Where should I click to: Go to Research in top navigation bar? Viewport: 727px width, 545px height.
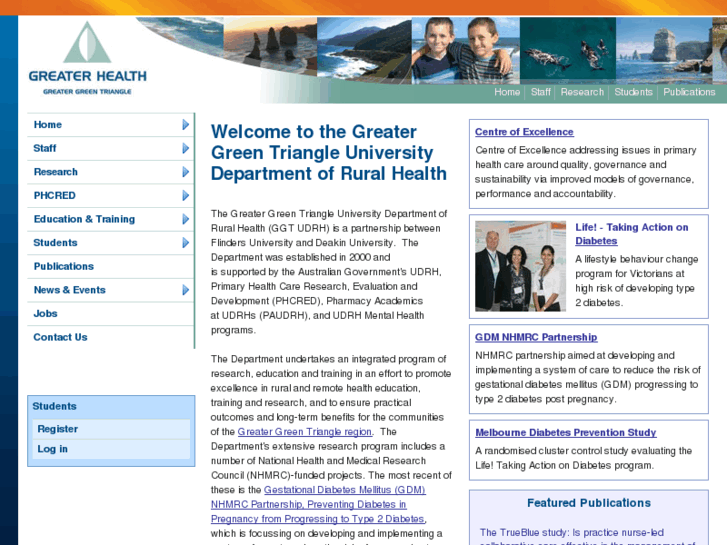[582, 92]
